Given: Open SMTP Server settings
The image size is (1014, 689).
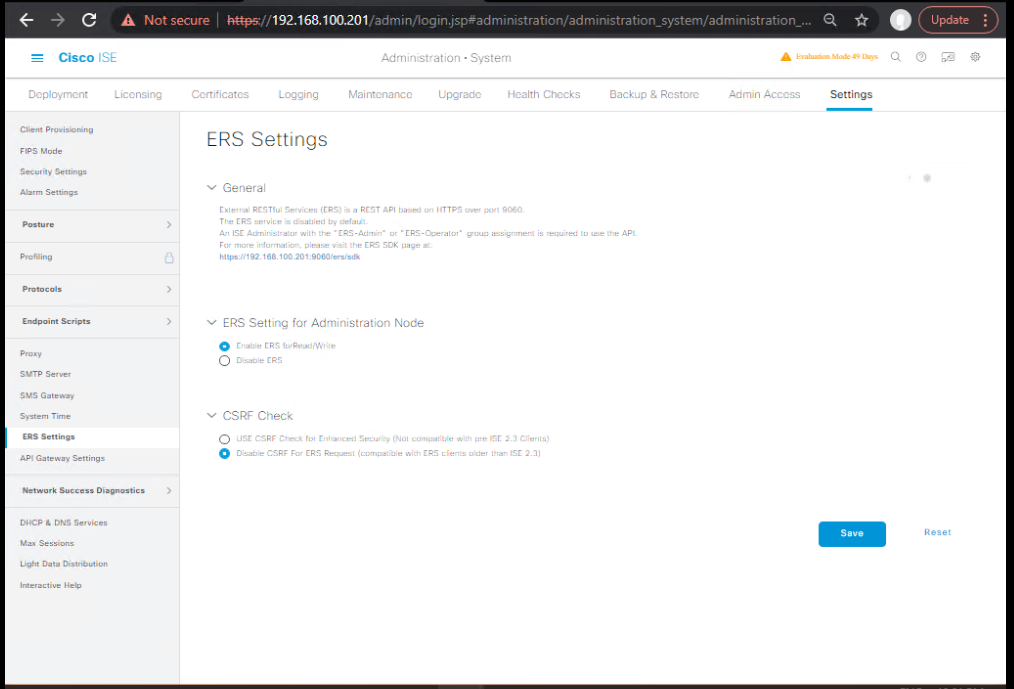Looking at the screenshot, I should click(x=45, y=374).
